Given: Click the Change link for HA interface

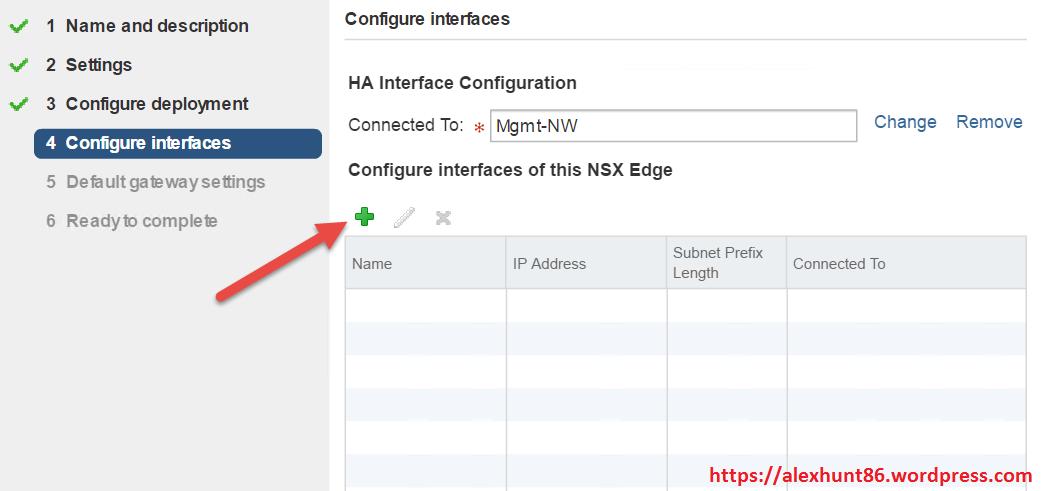Looking at the screenshot, I should [x=905, y=122].
